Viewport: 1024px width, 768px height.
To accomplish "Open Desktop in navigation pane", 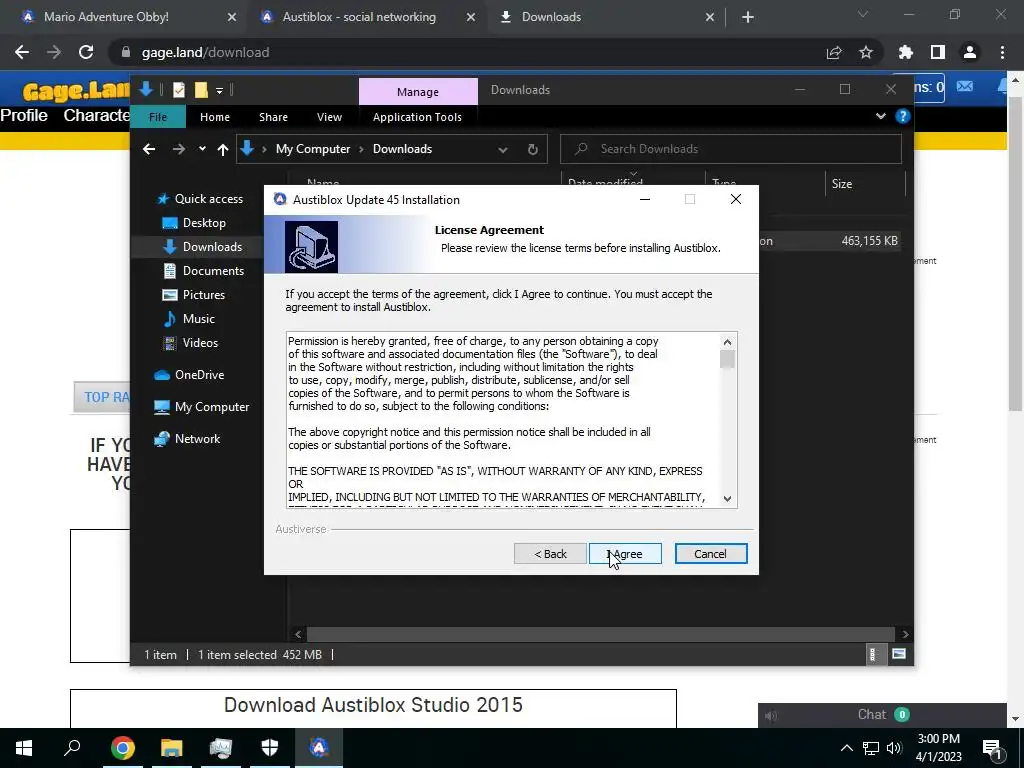I will tap(193, 223).
